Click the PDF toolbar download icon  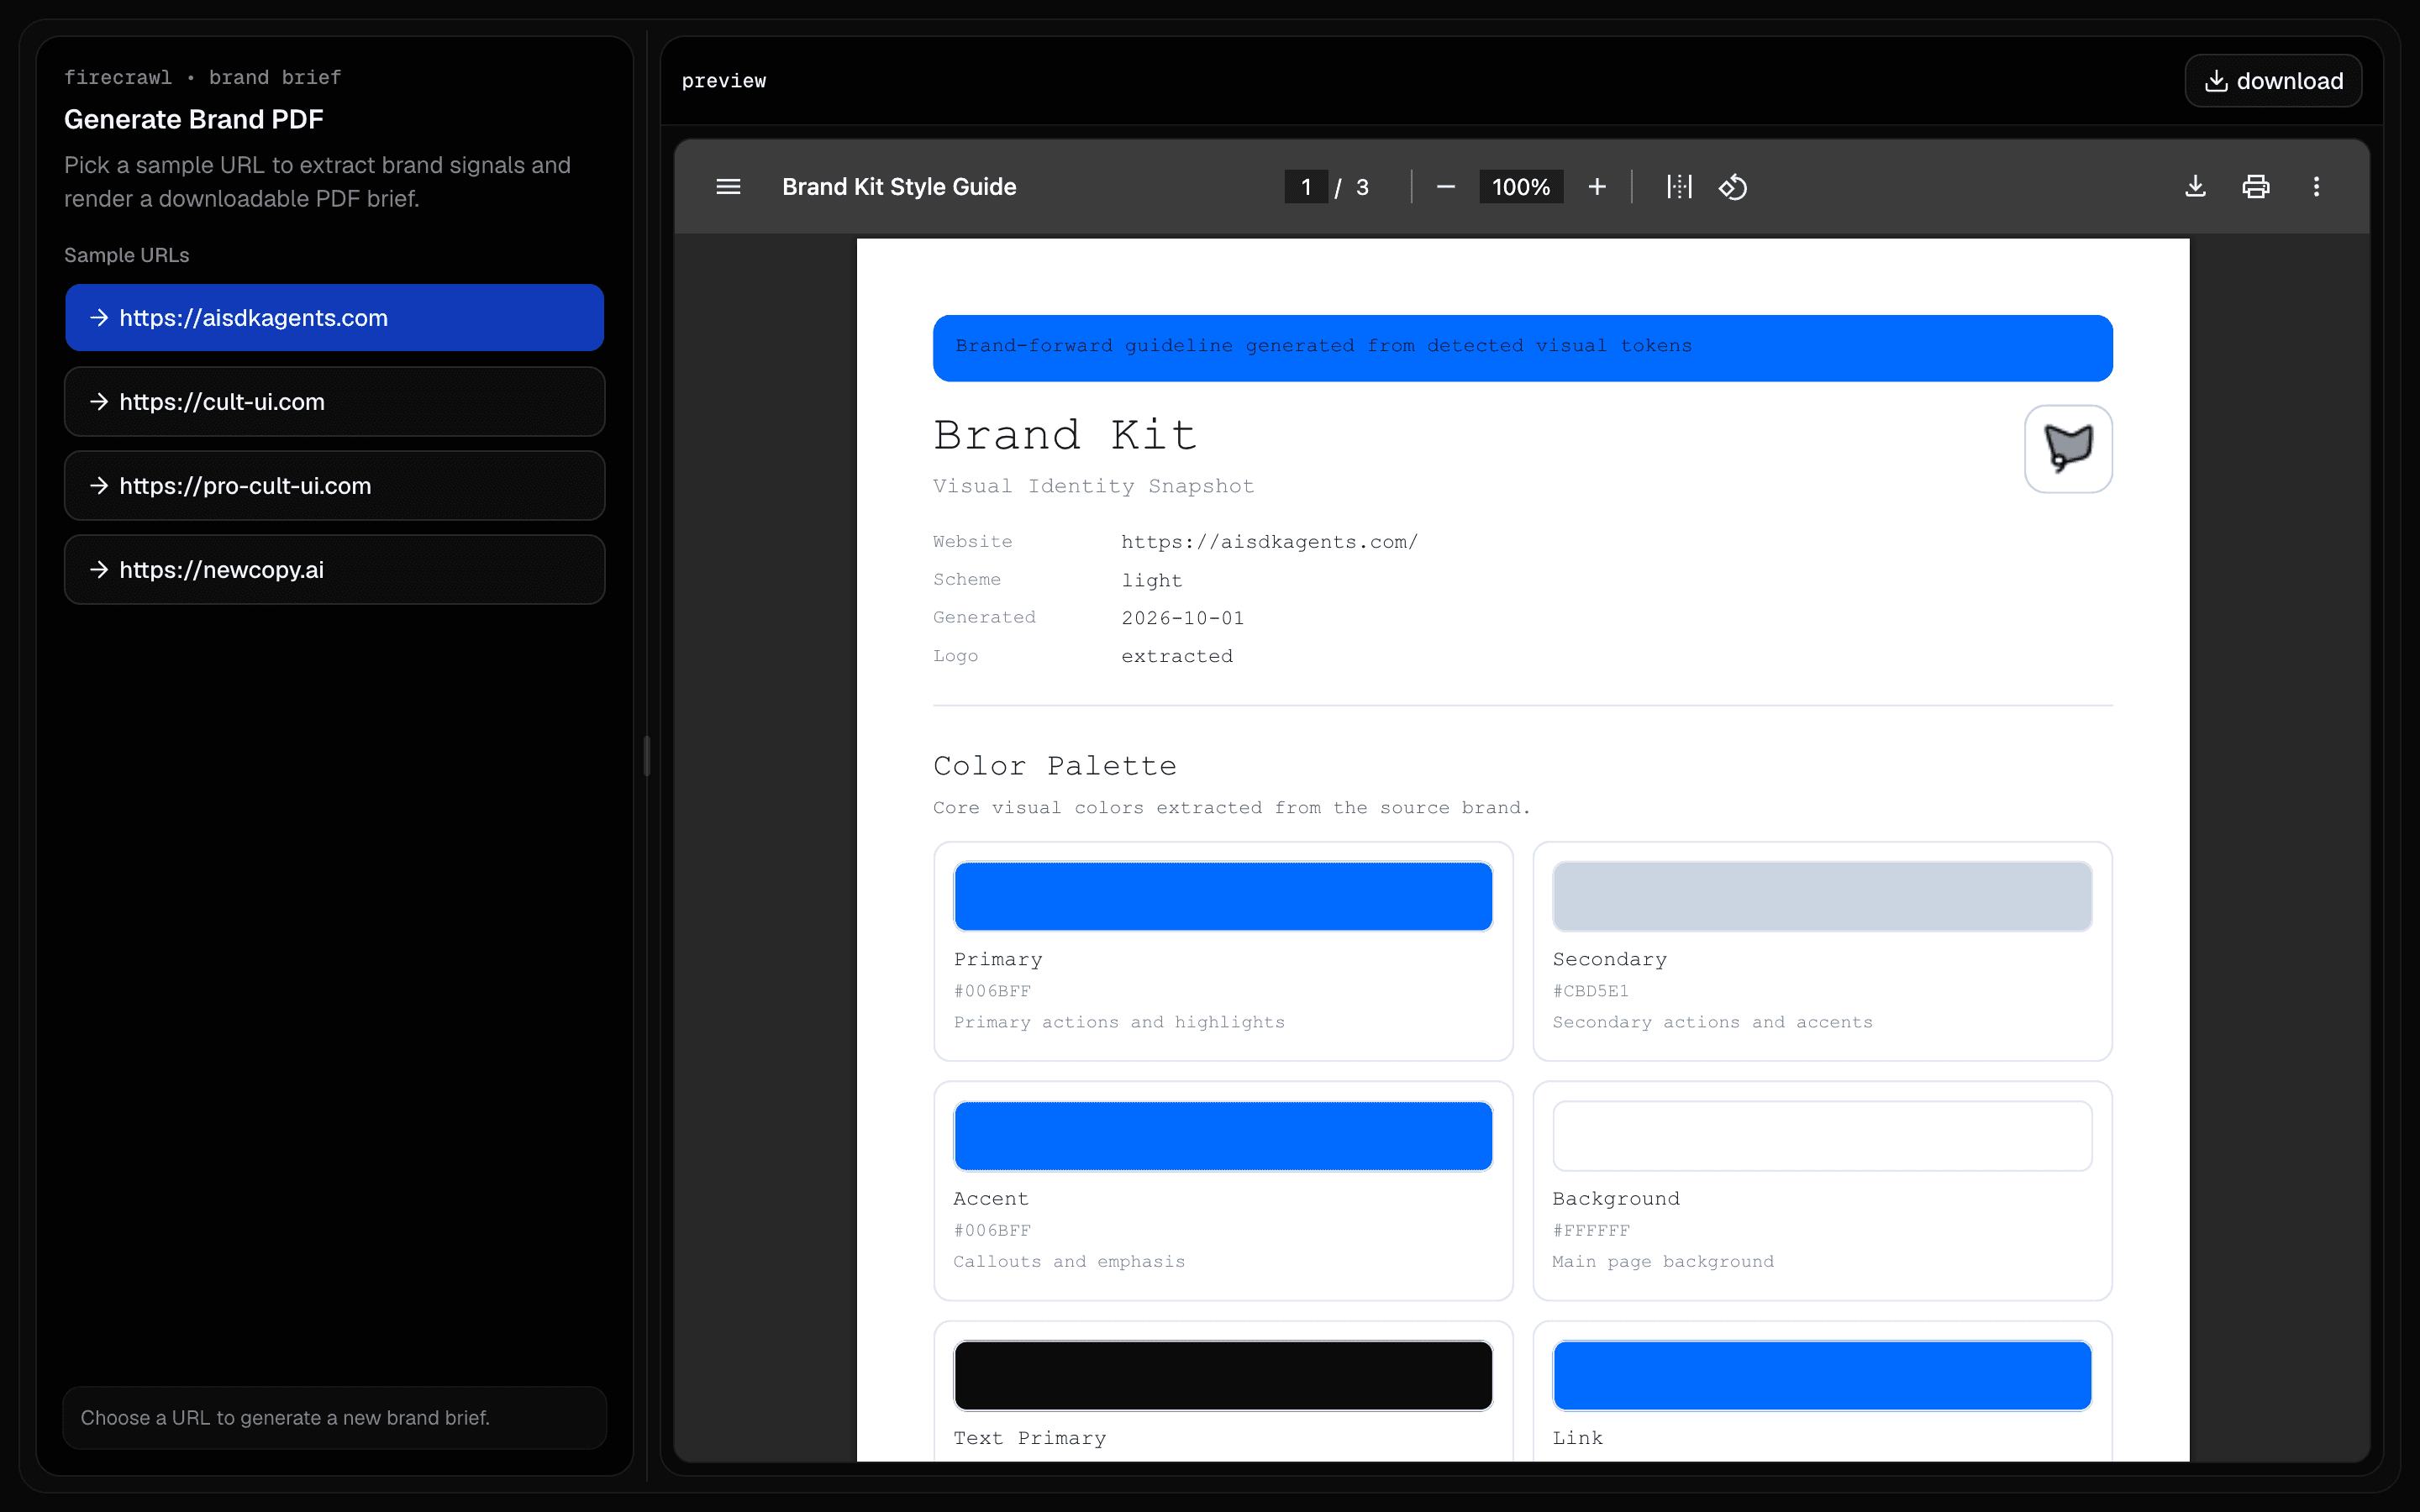pyautogui.click(x=2195, y=187)
